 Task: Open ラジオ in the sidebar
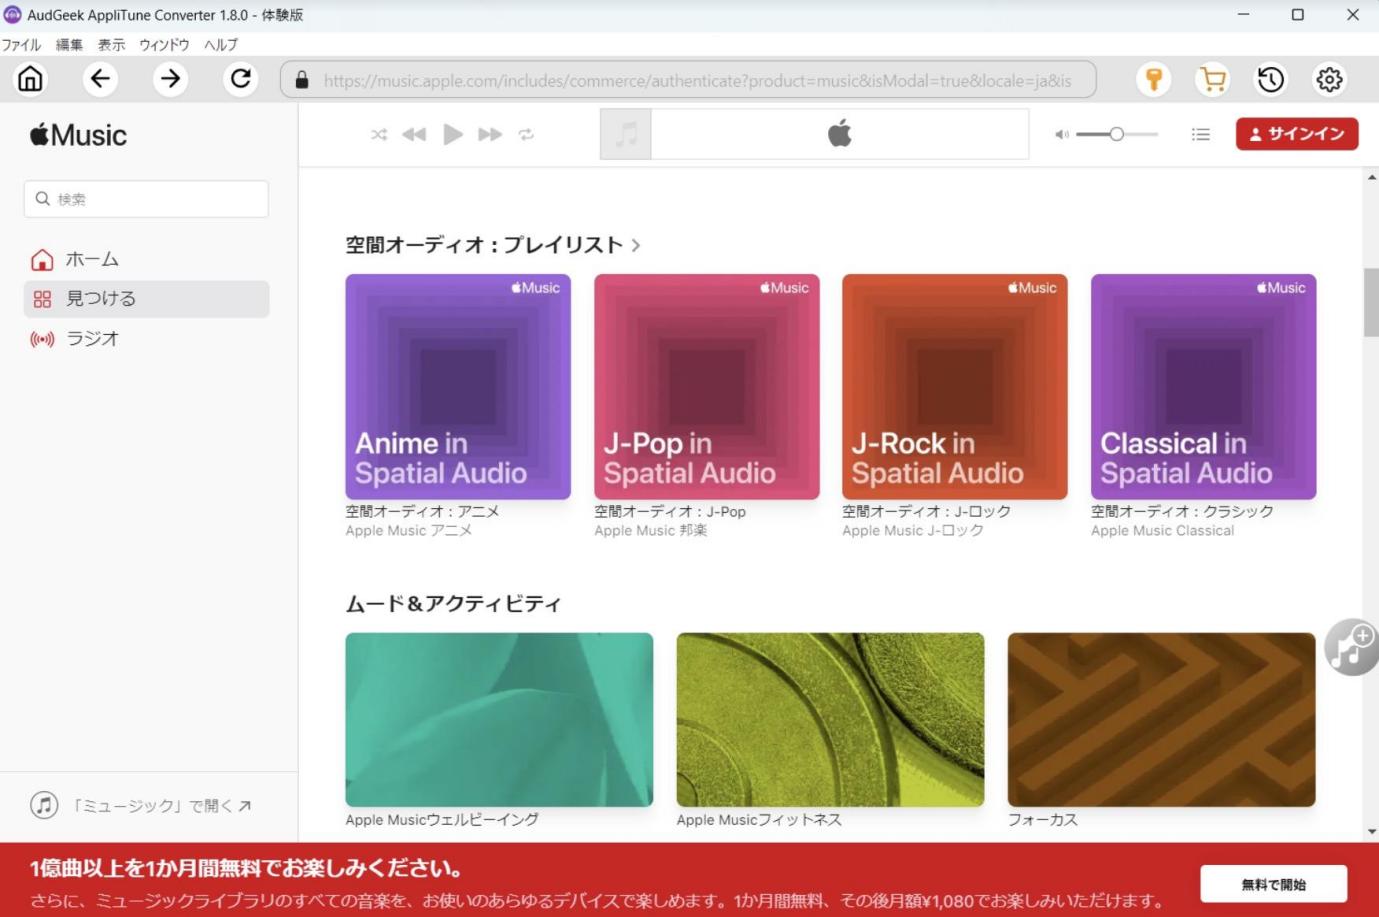pyautogui.click(x=146, y=339)
